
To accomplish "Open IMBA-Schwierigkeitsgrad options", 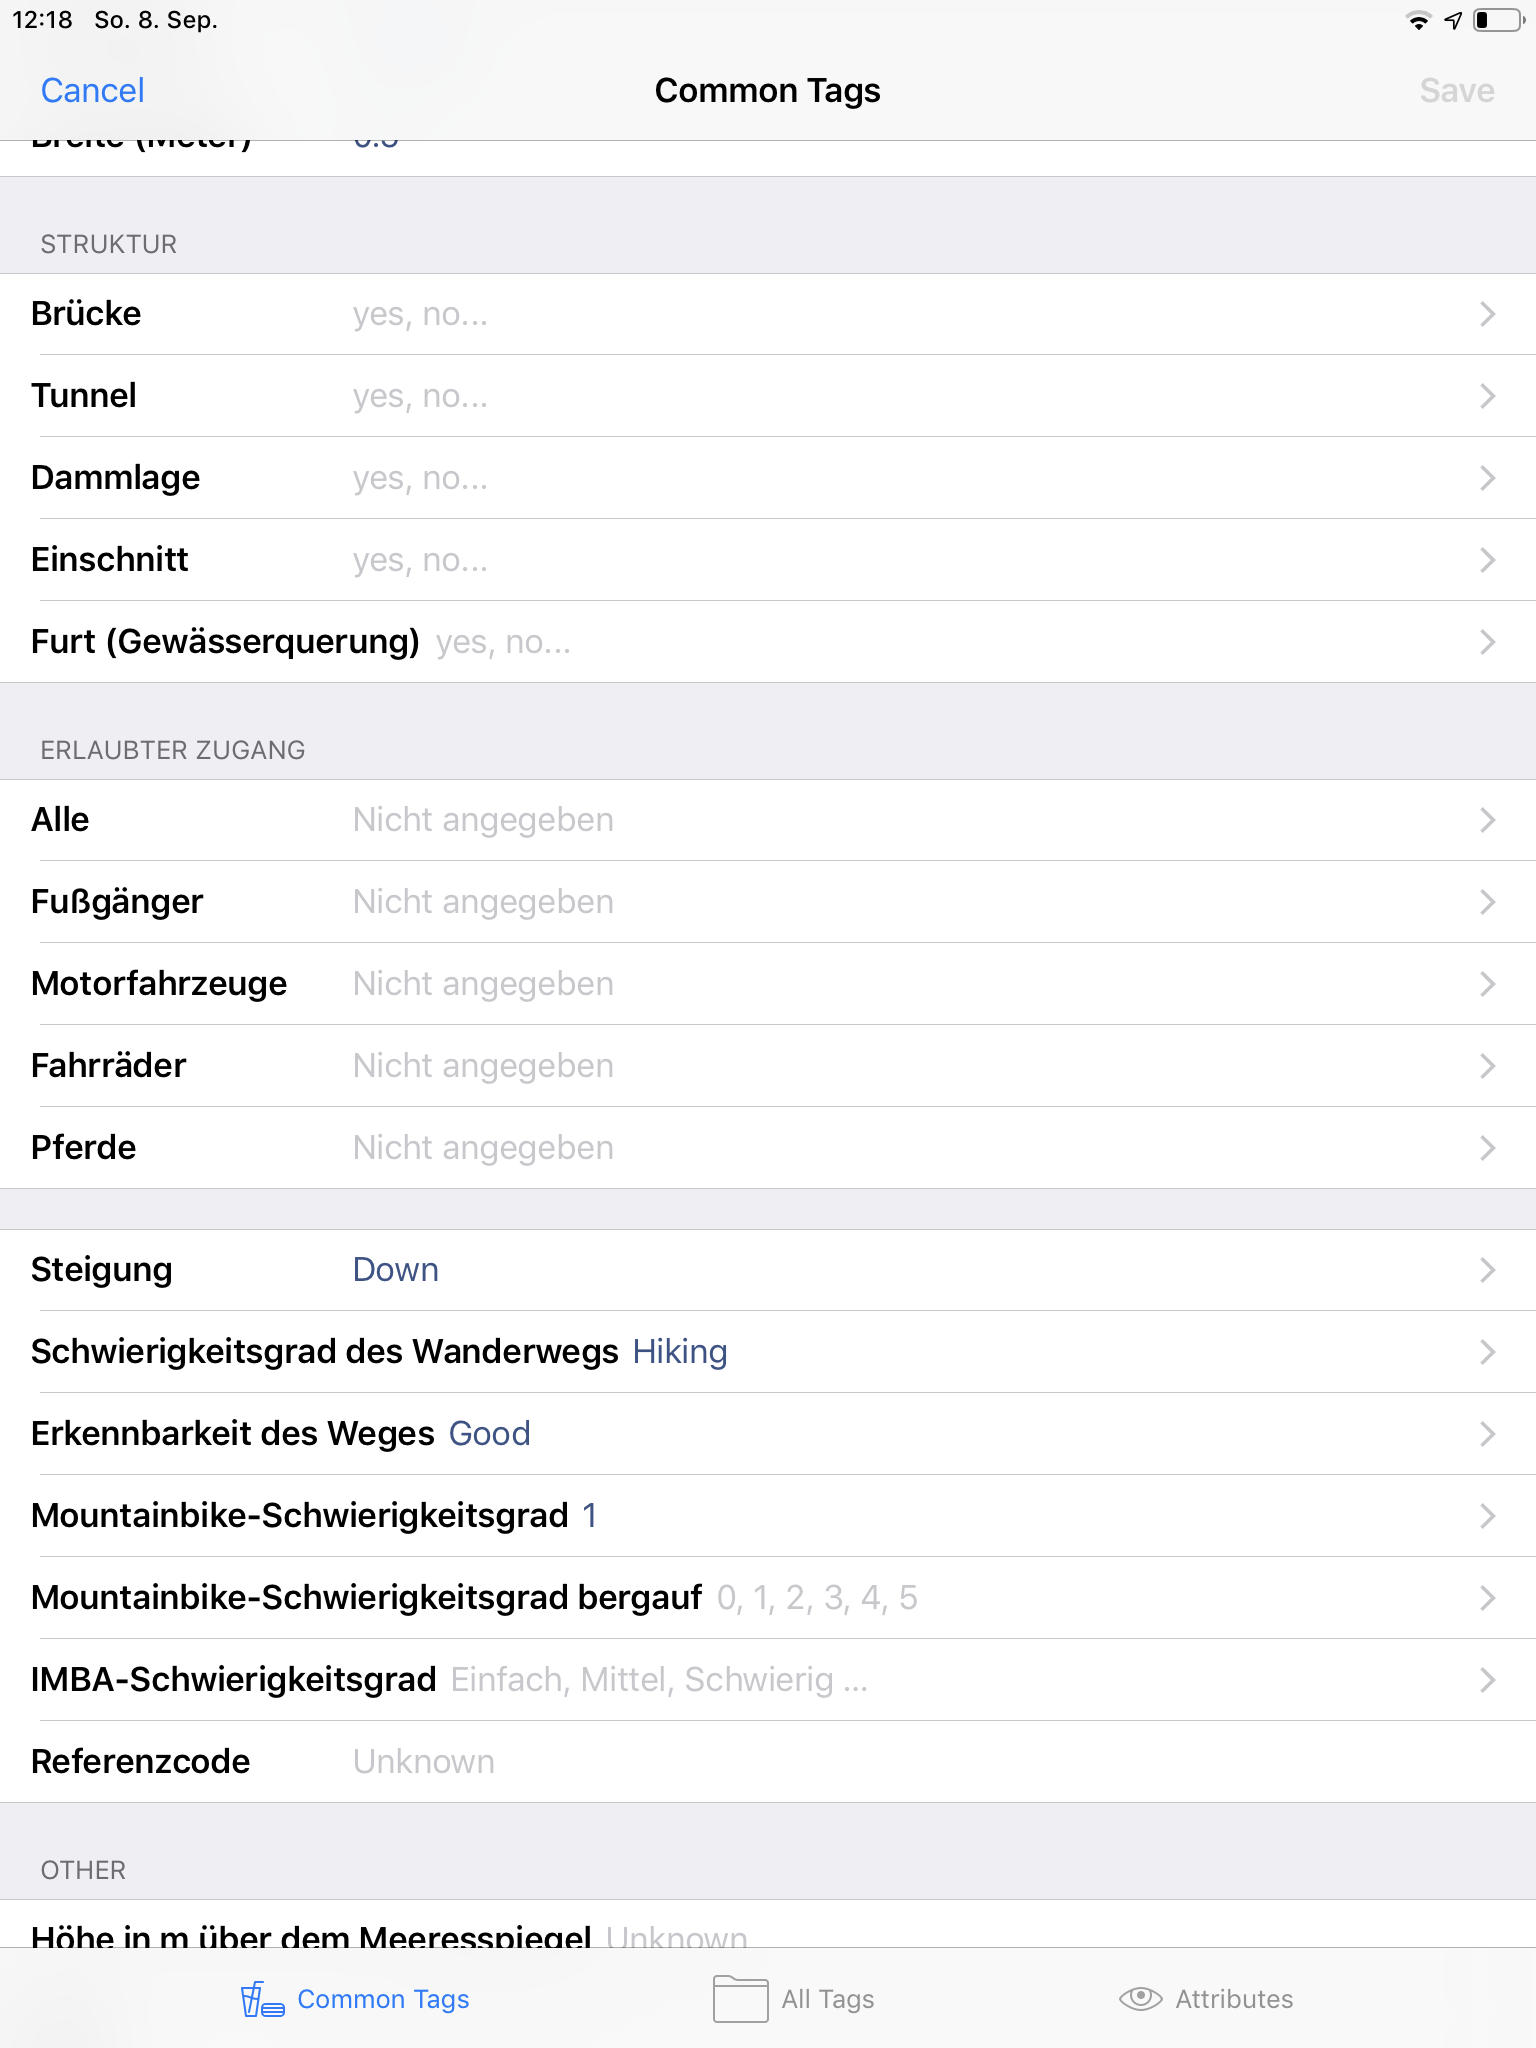I will point(767,1680).
